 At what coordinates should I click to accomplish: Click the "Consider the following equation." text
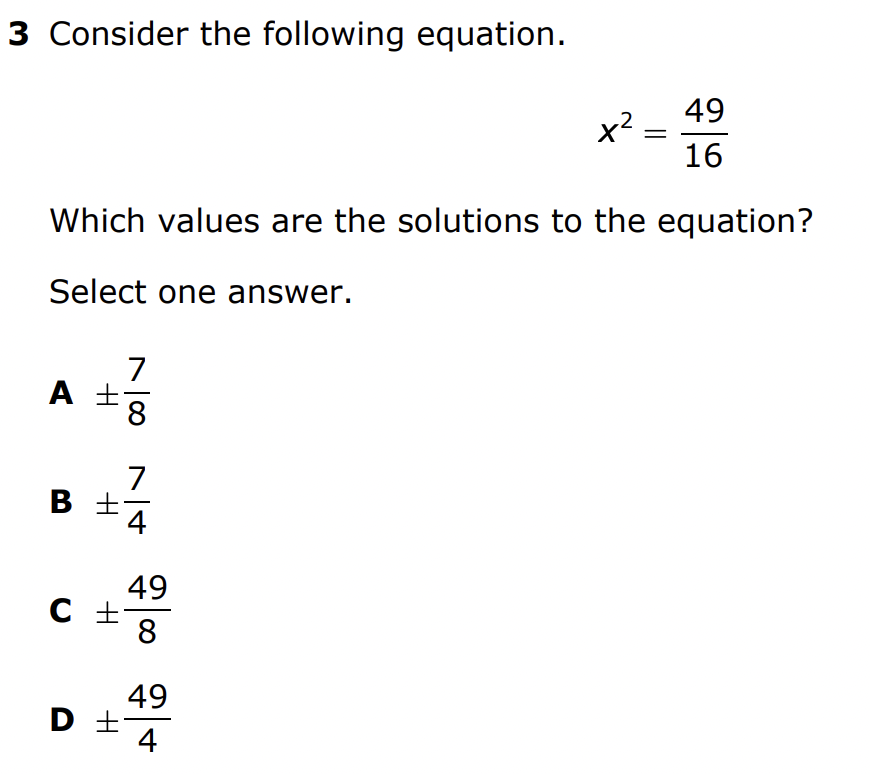tap(307, 35)
